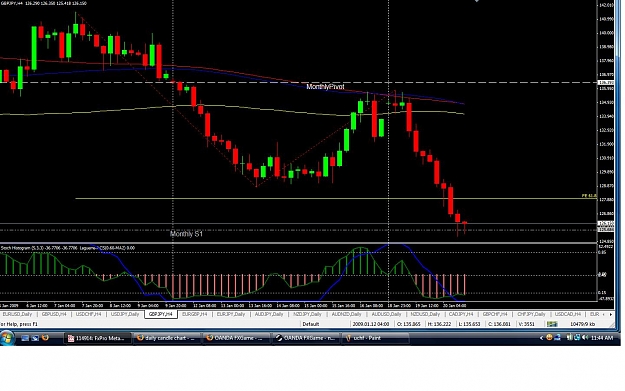Switch to the EURJPY,Daily chart tab
Viewport: 625px width, 391px height.
231,314
